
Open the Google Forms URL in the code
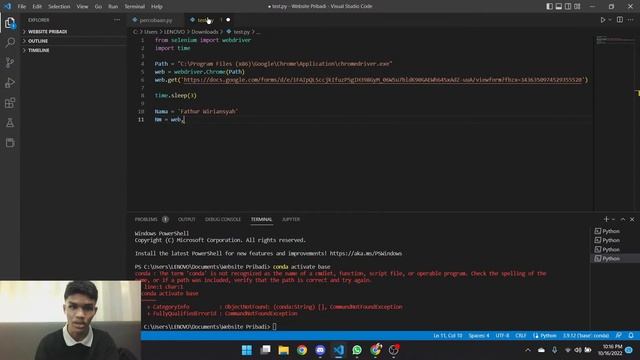pos(383,80)
